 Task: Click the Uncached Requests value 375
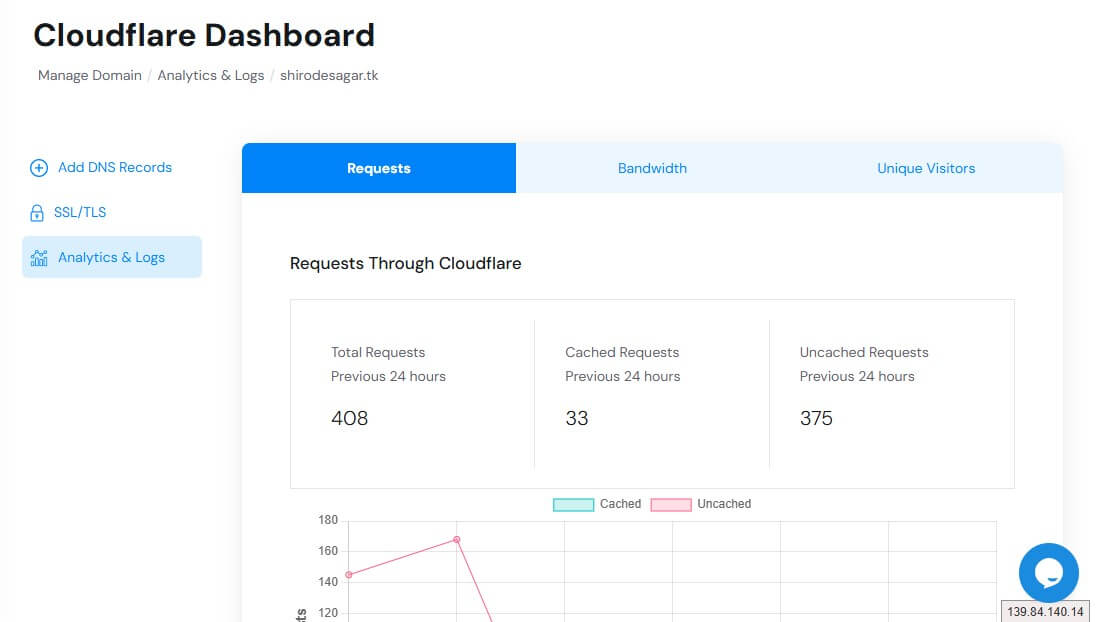816,418
